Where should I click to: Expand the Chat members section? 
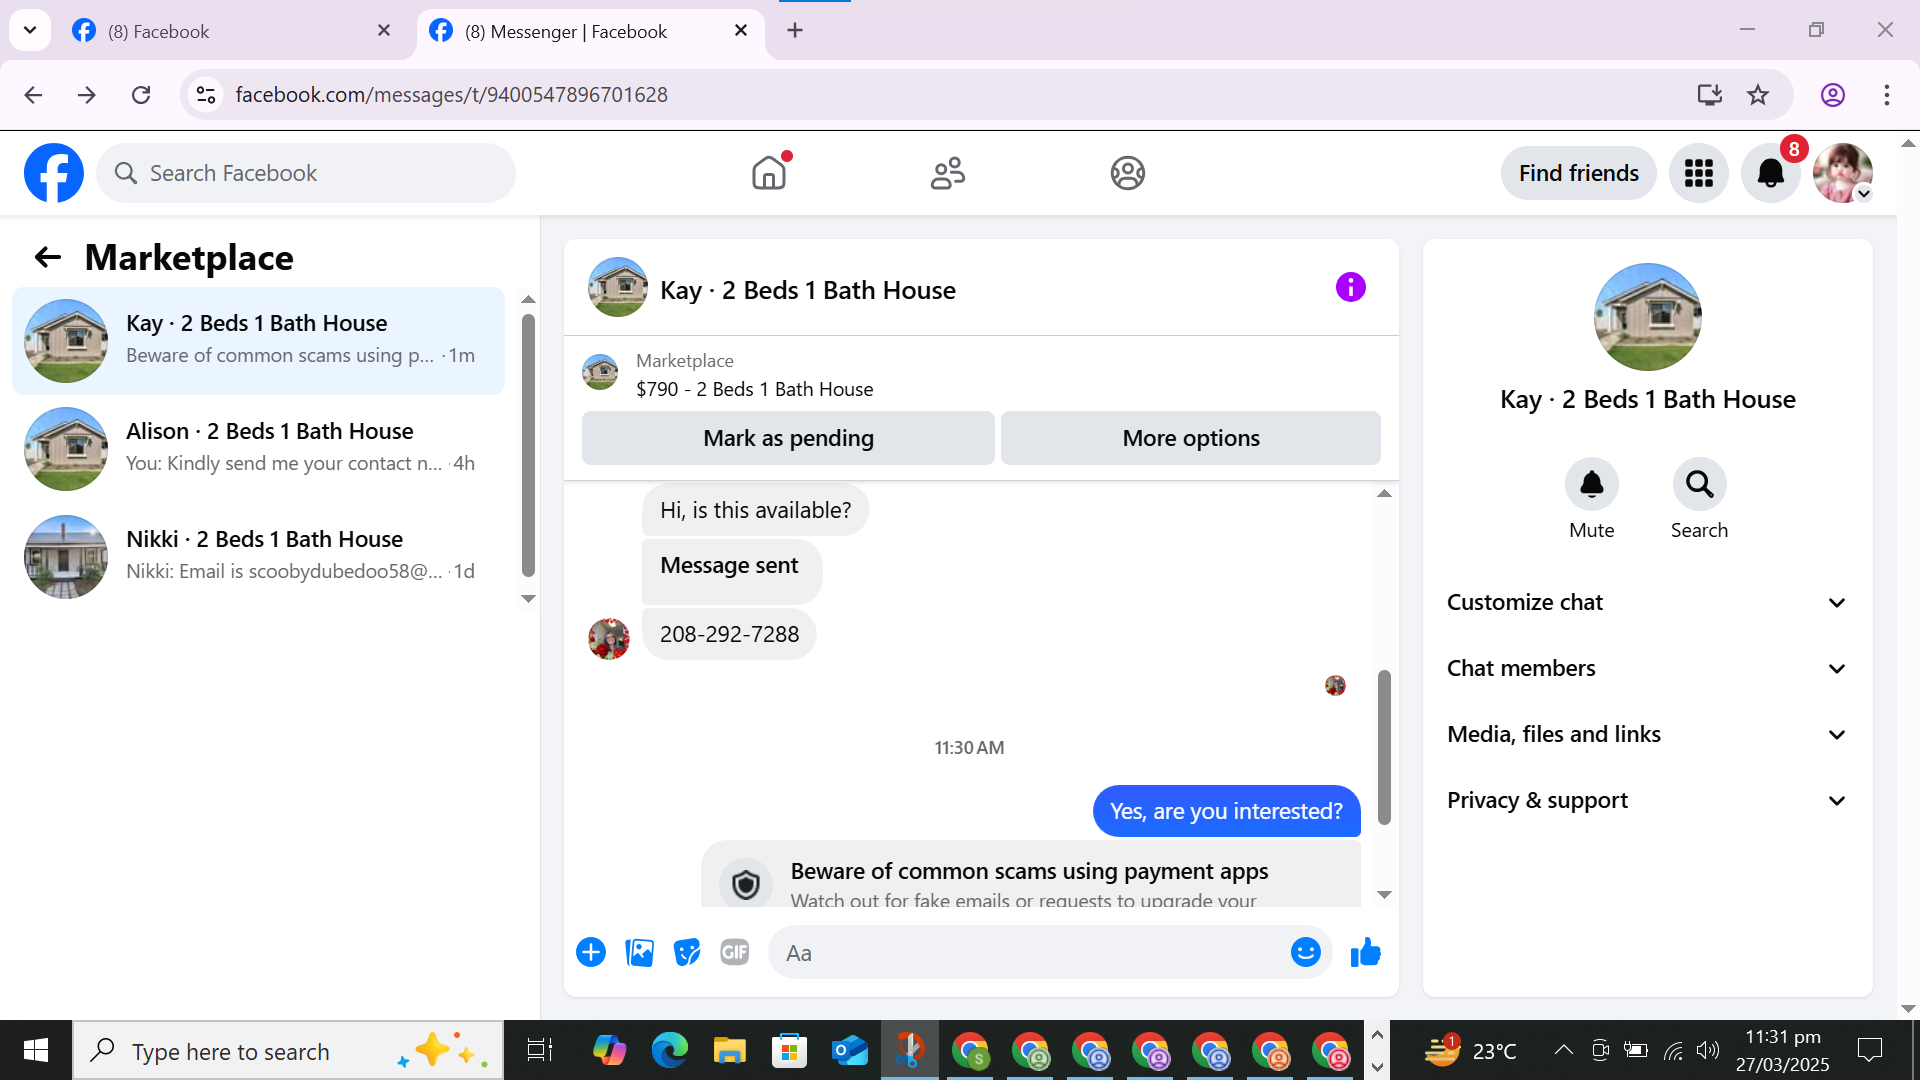(1647, 668)
